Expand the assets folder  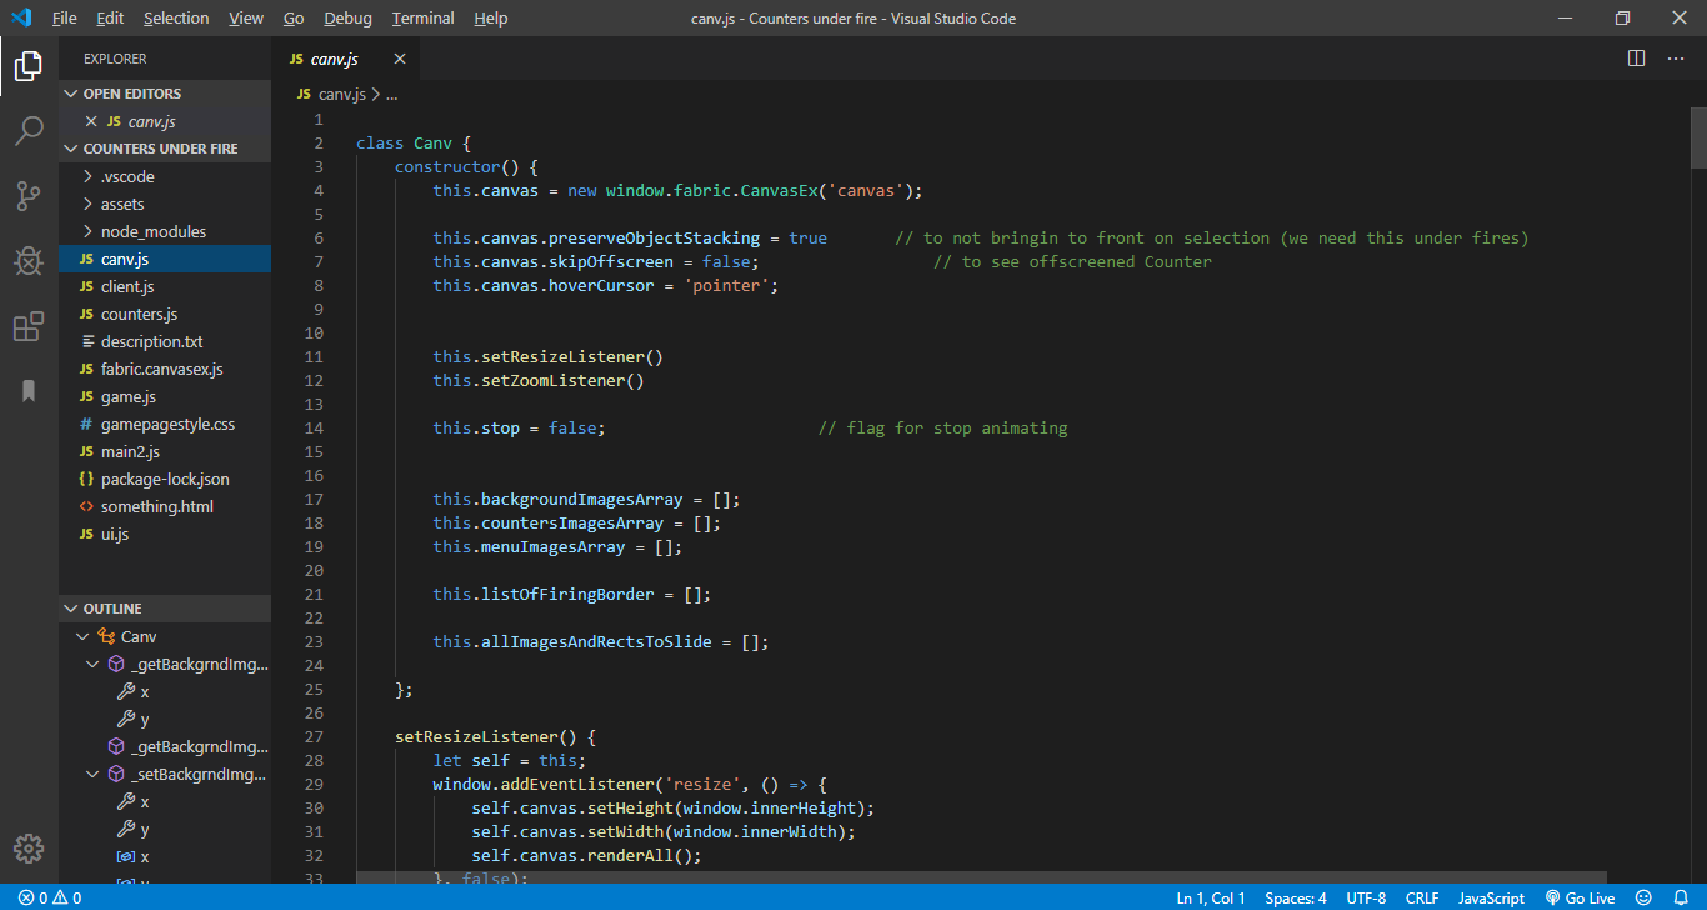click(x=165, y=204)
